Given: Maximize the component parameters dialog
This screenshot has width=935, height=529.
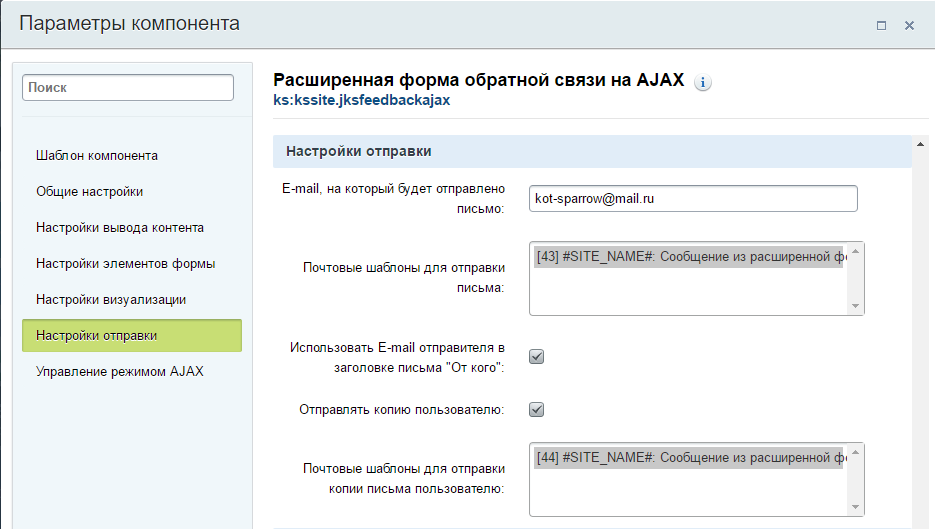Looking at the screenshot, I should point(881,25).
